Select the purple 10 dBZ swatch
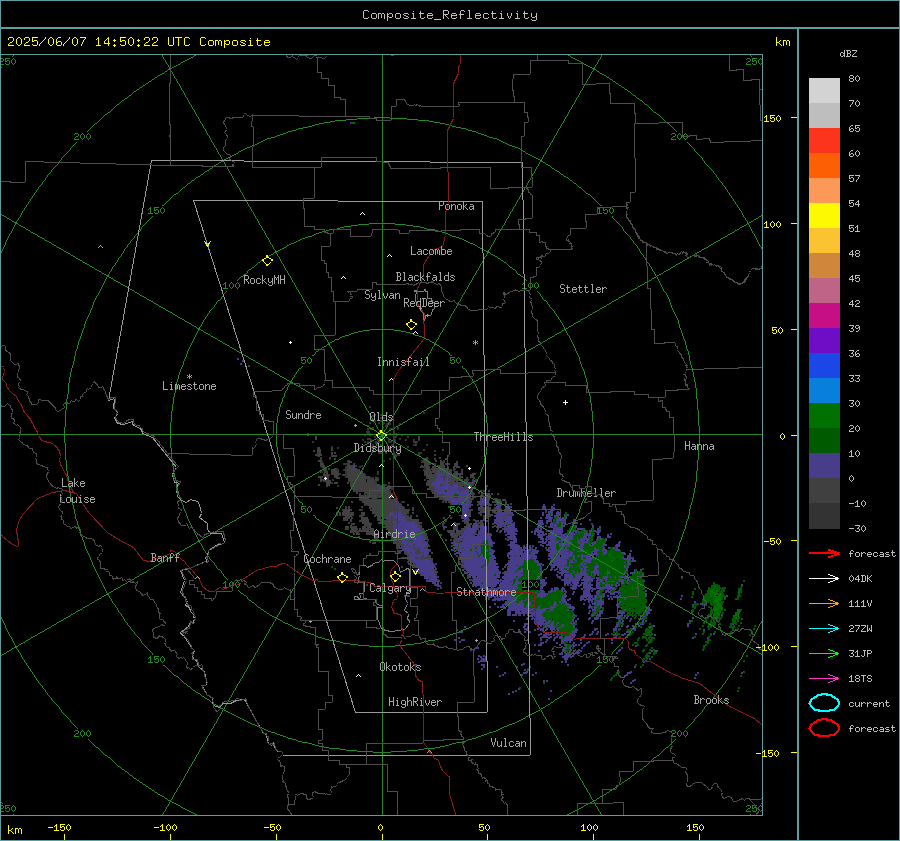The width and height of the screenshot is (900, 841). (x=824, y=465)
